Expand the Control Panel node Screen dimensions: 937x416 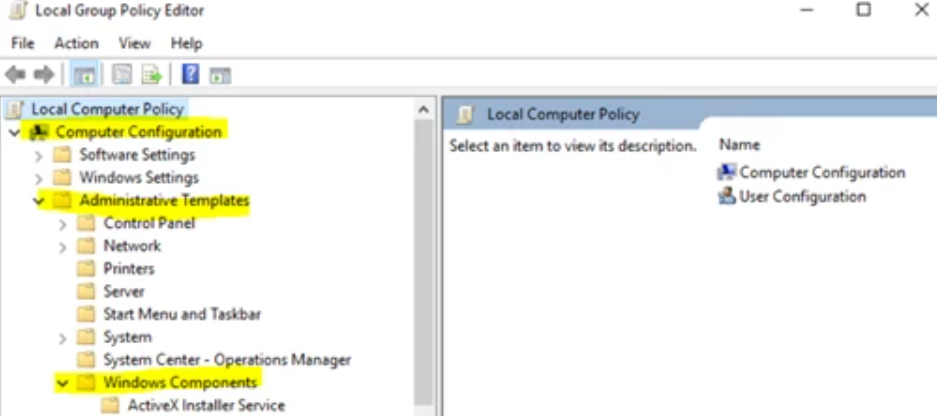point(63,224)
